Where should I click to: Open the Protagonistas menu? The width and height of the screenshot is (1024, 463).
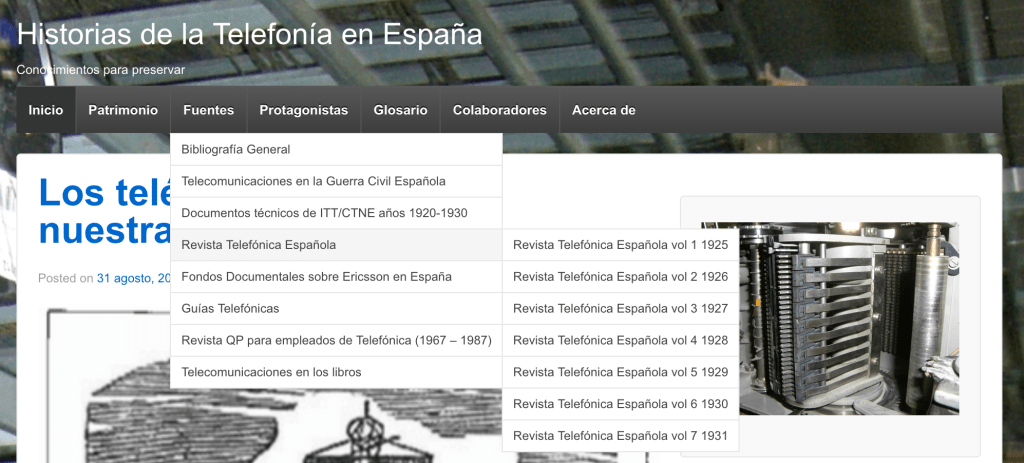303,110
